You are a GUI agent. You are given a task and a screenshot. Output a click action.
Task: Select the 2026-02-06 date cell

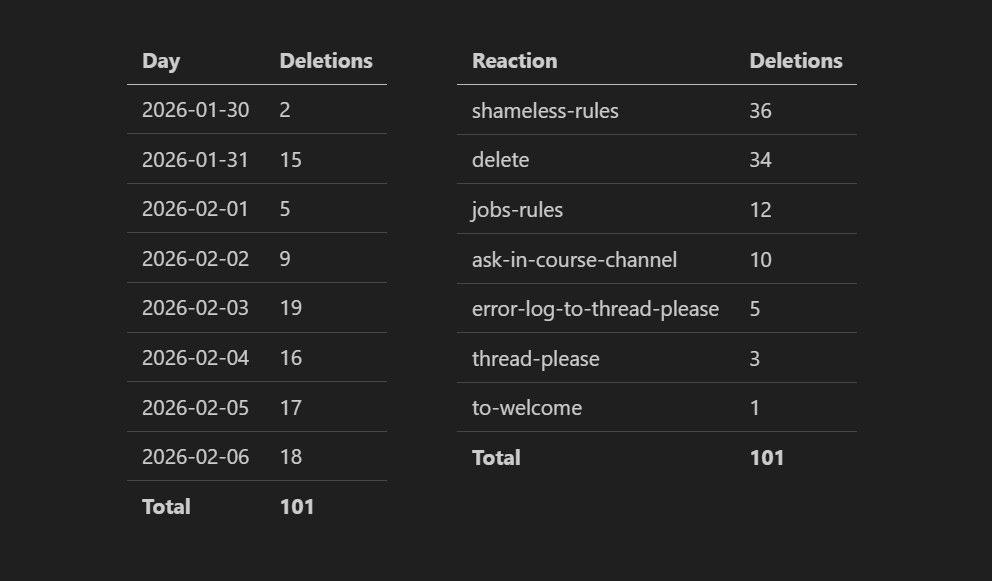[196, 457]
